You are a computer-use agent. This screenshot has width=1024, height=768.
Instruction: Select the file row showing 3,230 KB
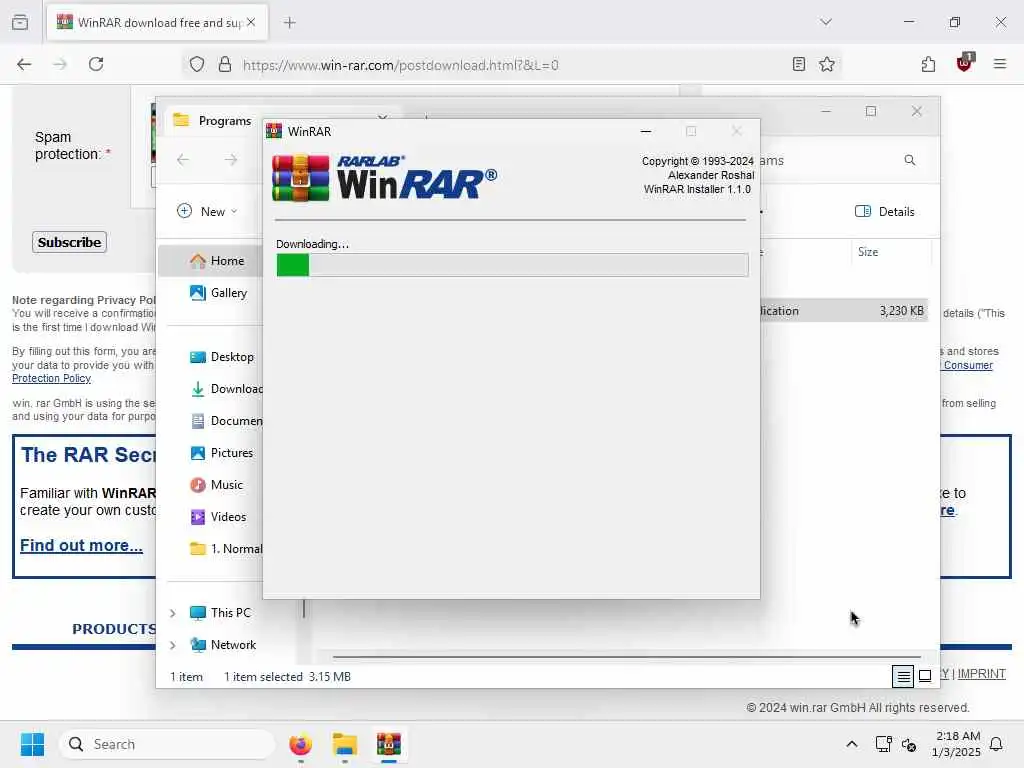(844, 311)
